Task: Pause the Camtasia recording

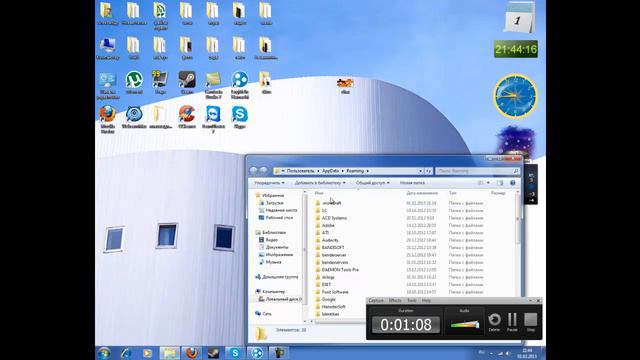Action: tap(512, 322)
